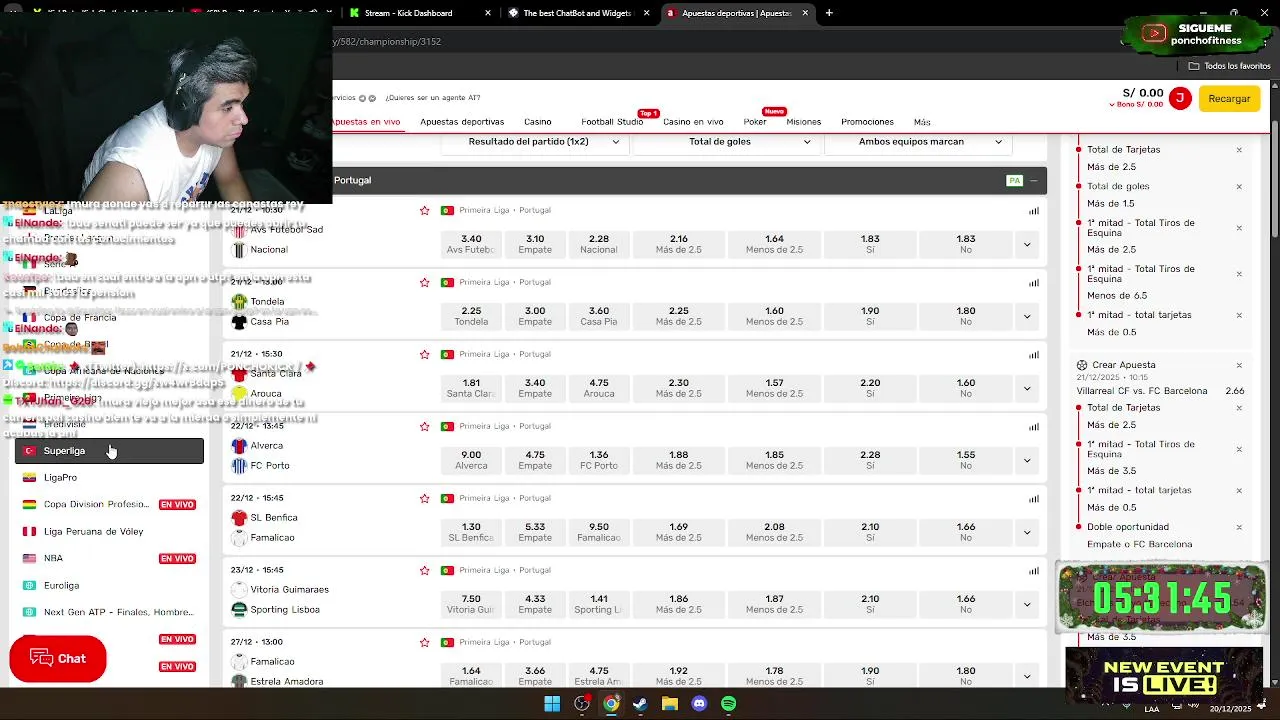1280x720 pixels.
Task: Expand more markets for Santa Clara vs Arouca
Action: point(1027,388)
